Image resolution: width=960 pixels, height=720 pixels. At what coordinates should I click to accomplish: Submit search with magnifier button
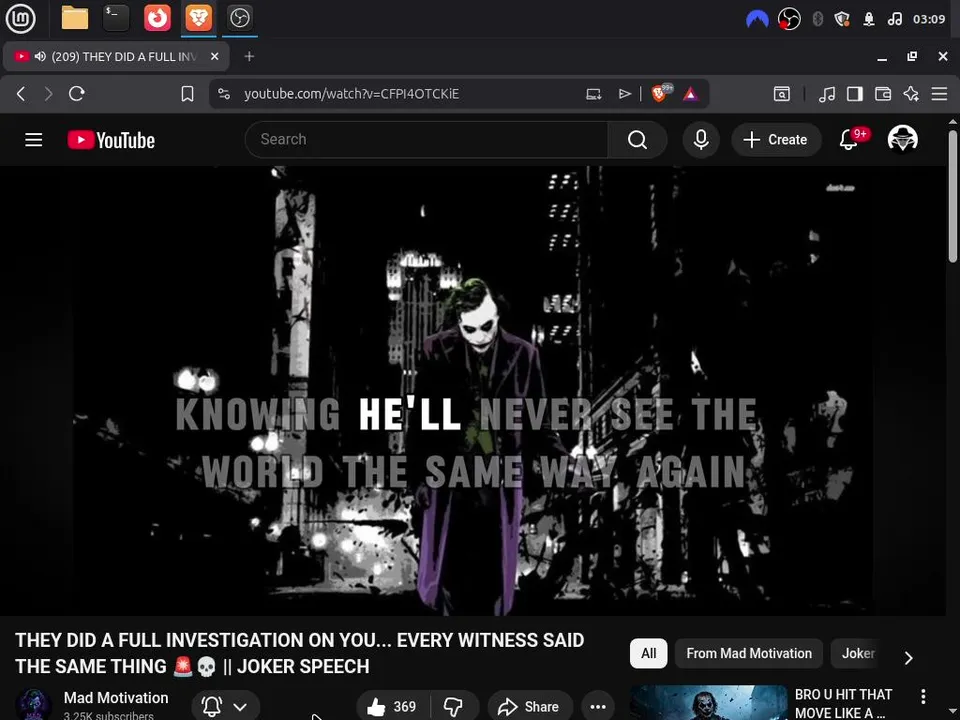coord(637,140)
